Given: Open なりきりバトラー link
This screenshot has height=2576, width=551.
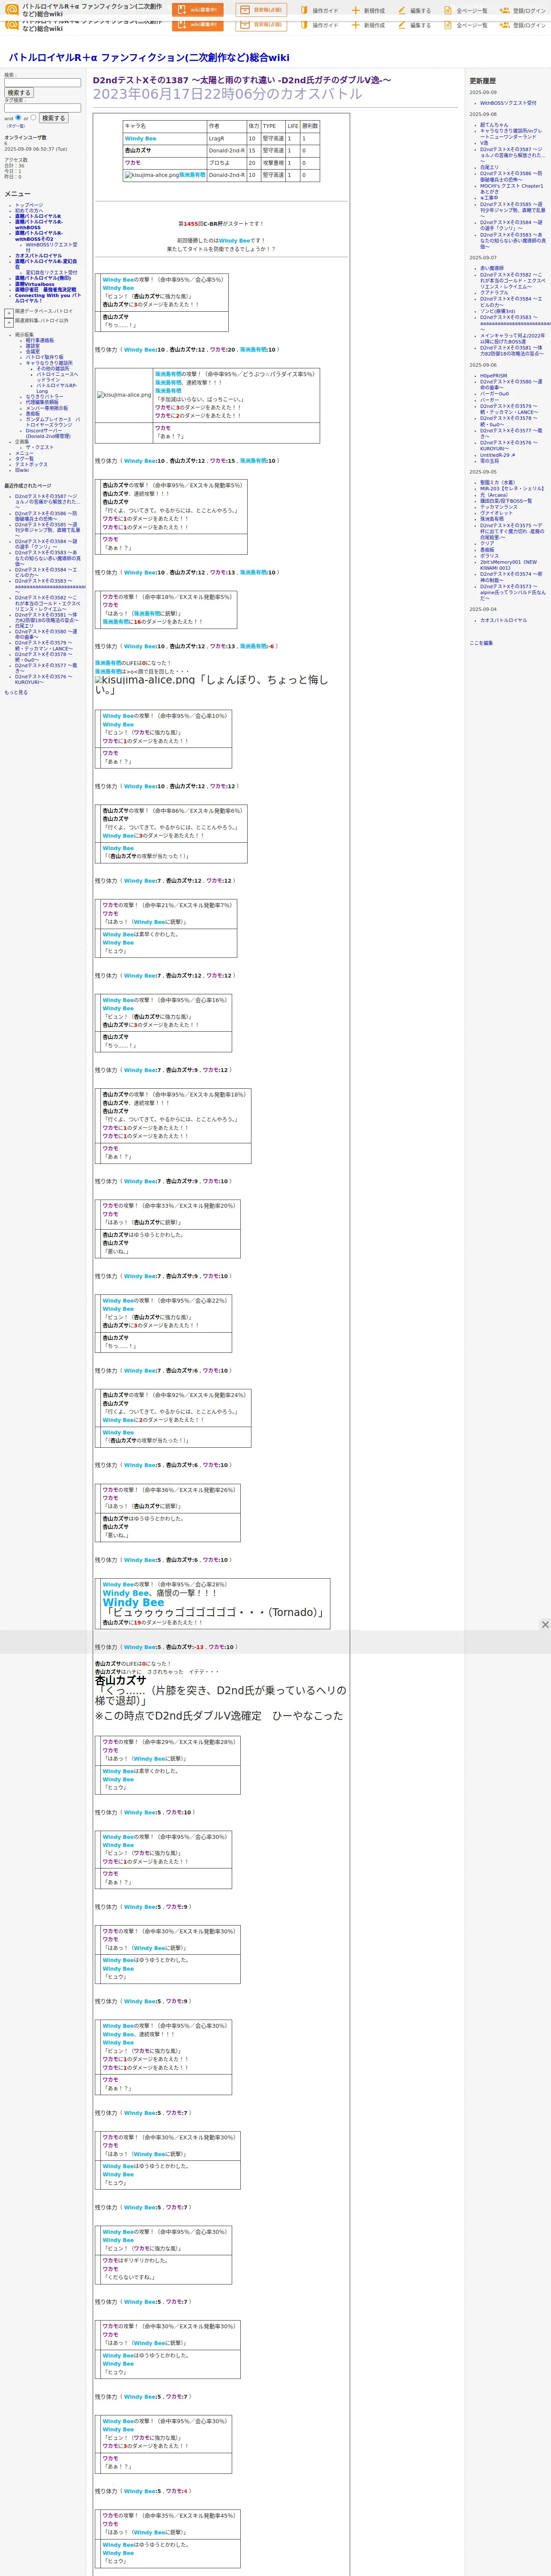Looking at the screenshot, I should 44,397.
